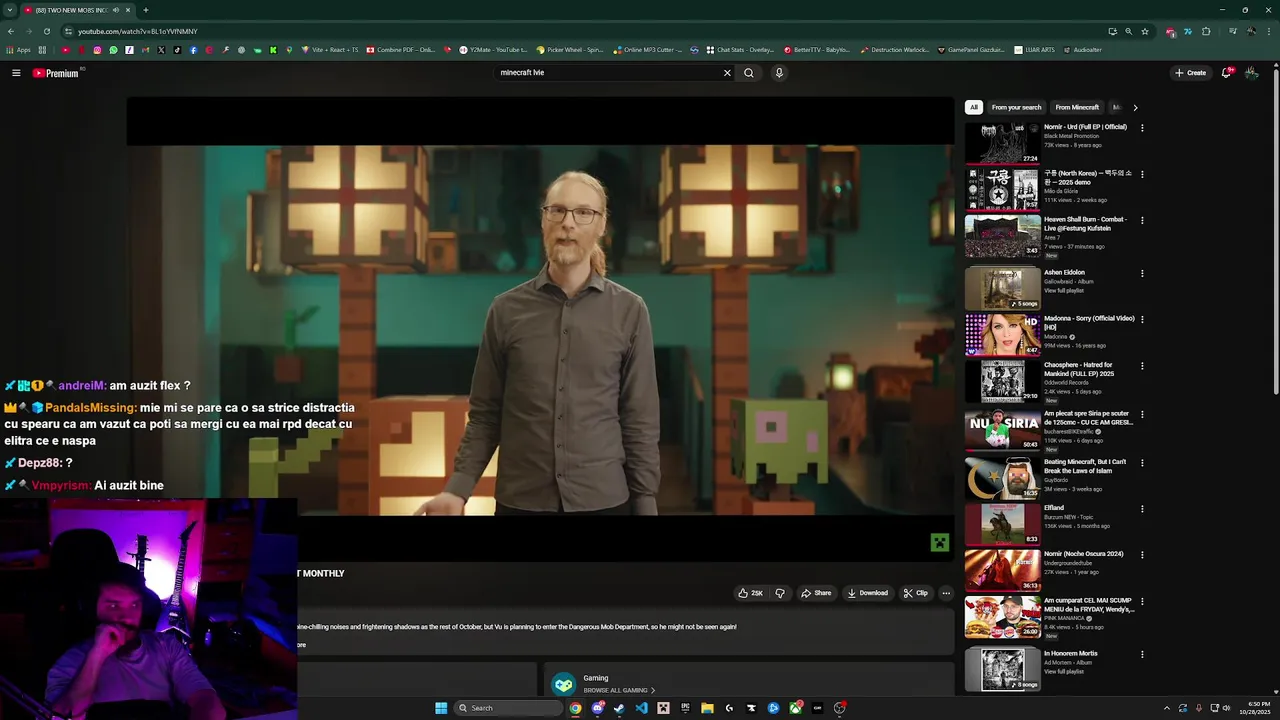Mute the tab using the speaker icon
The image size is (1280, 720).
coord(116,10)
